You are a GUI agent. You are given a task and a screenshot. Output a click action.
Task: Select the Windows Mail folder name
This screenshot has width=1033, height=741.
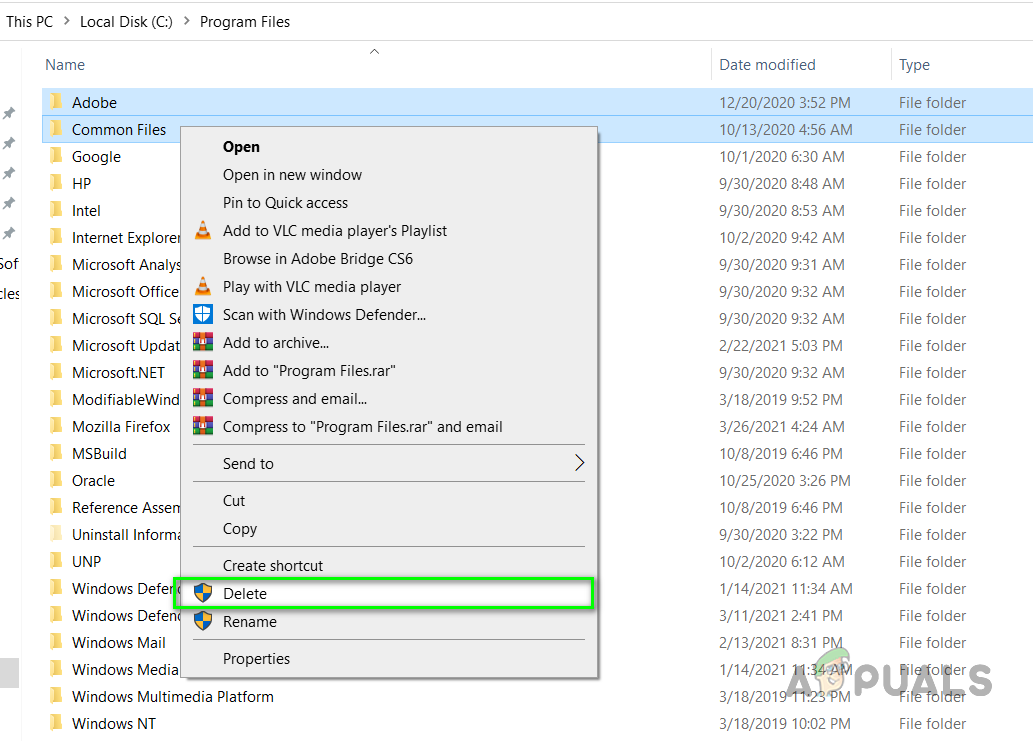[x=119, y=642]
